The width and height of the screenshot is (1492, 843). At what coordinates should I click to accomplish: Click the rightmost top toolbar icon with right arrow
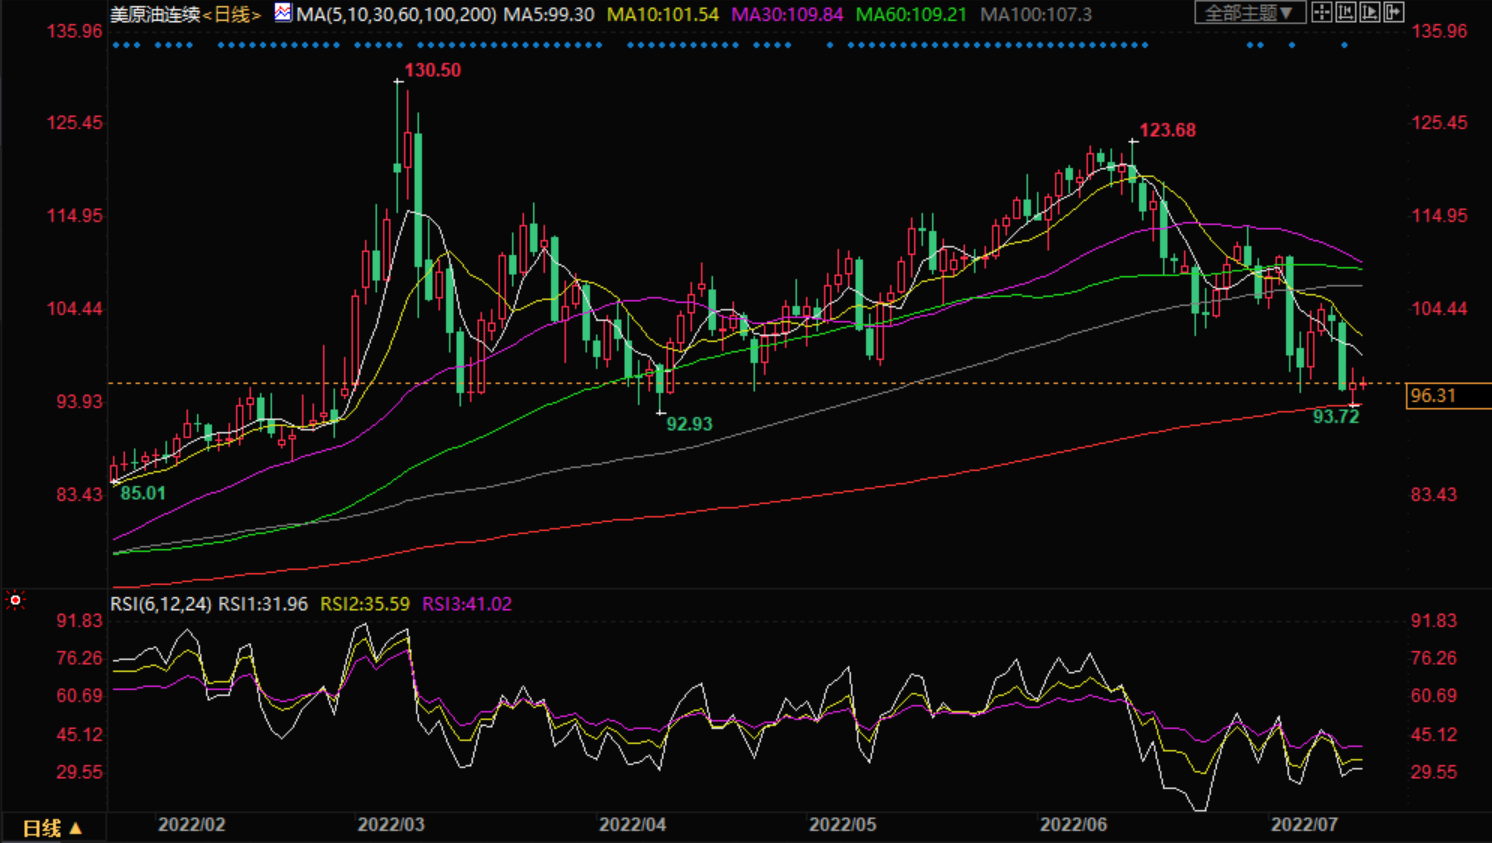1394,13
